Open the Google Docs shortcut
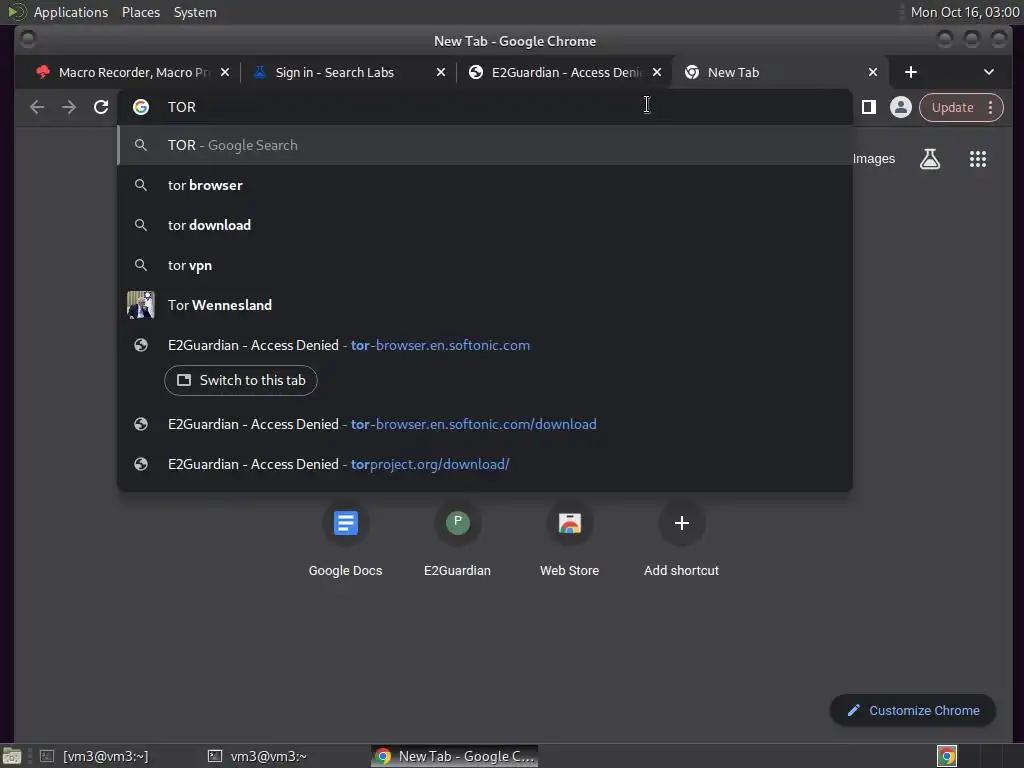This screenshot has height=768, width=1024. tap(345, 541)
